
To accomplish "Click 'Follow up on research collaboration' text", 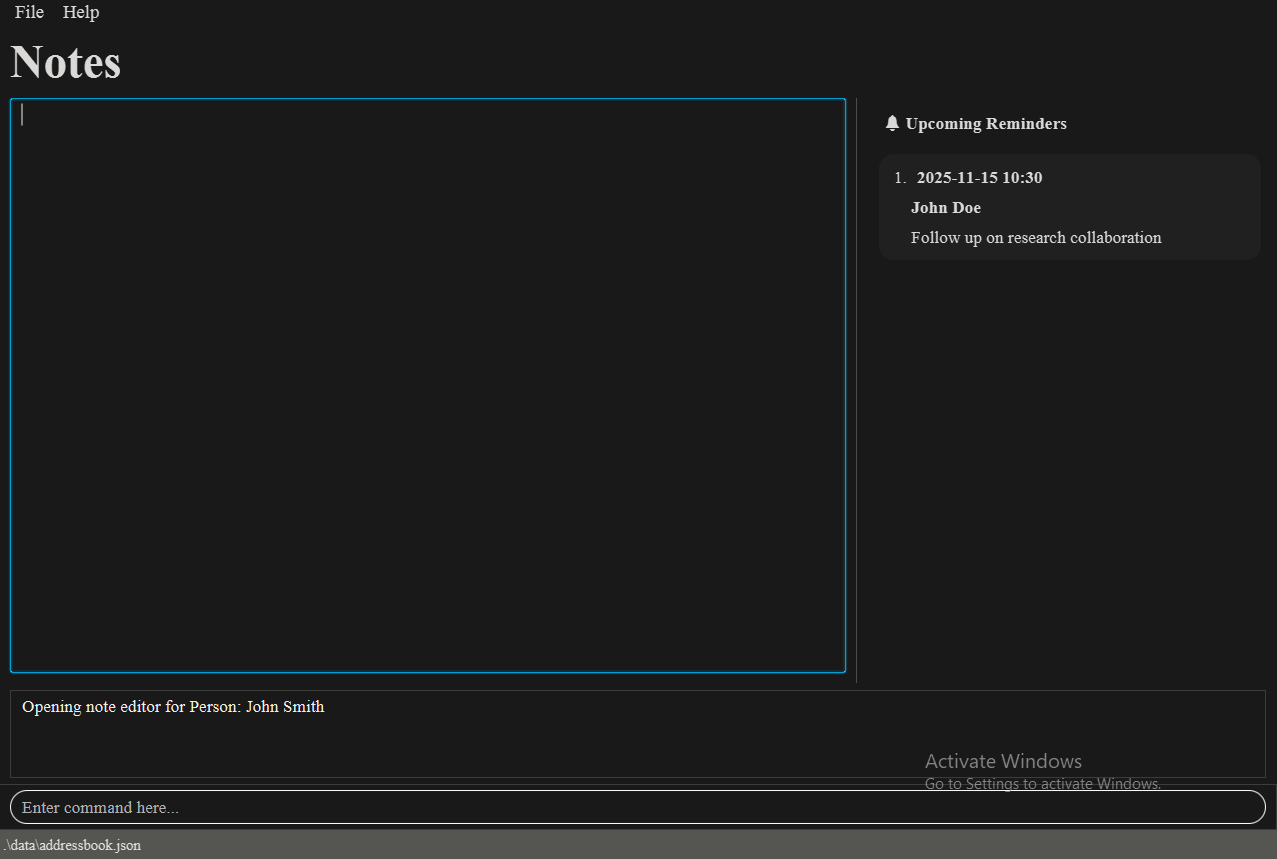I will coord(1035,238).
